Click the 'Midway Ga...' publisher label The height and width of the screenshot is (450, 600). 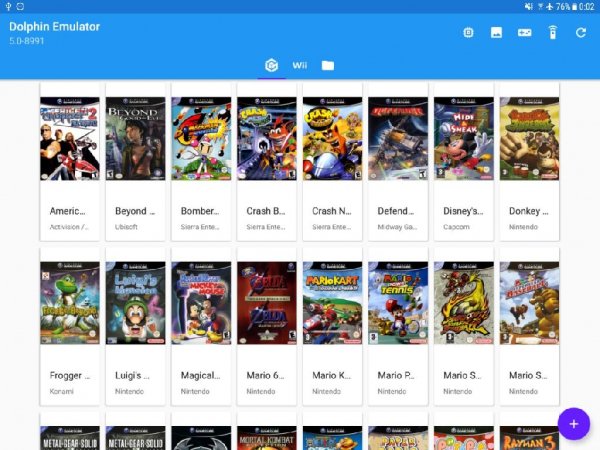tap(397, 227)
